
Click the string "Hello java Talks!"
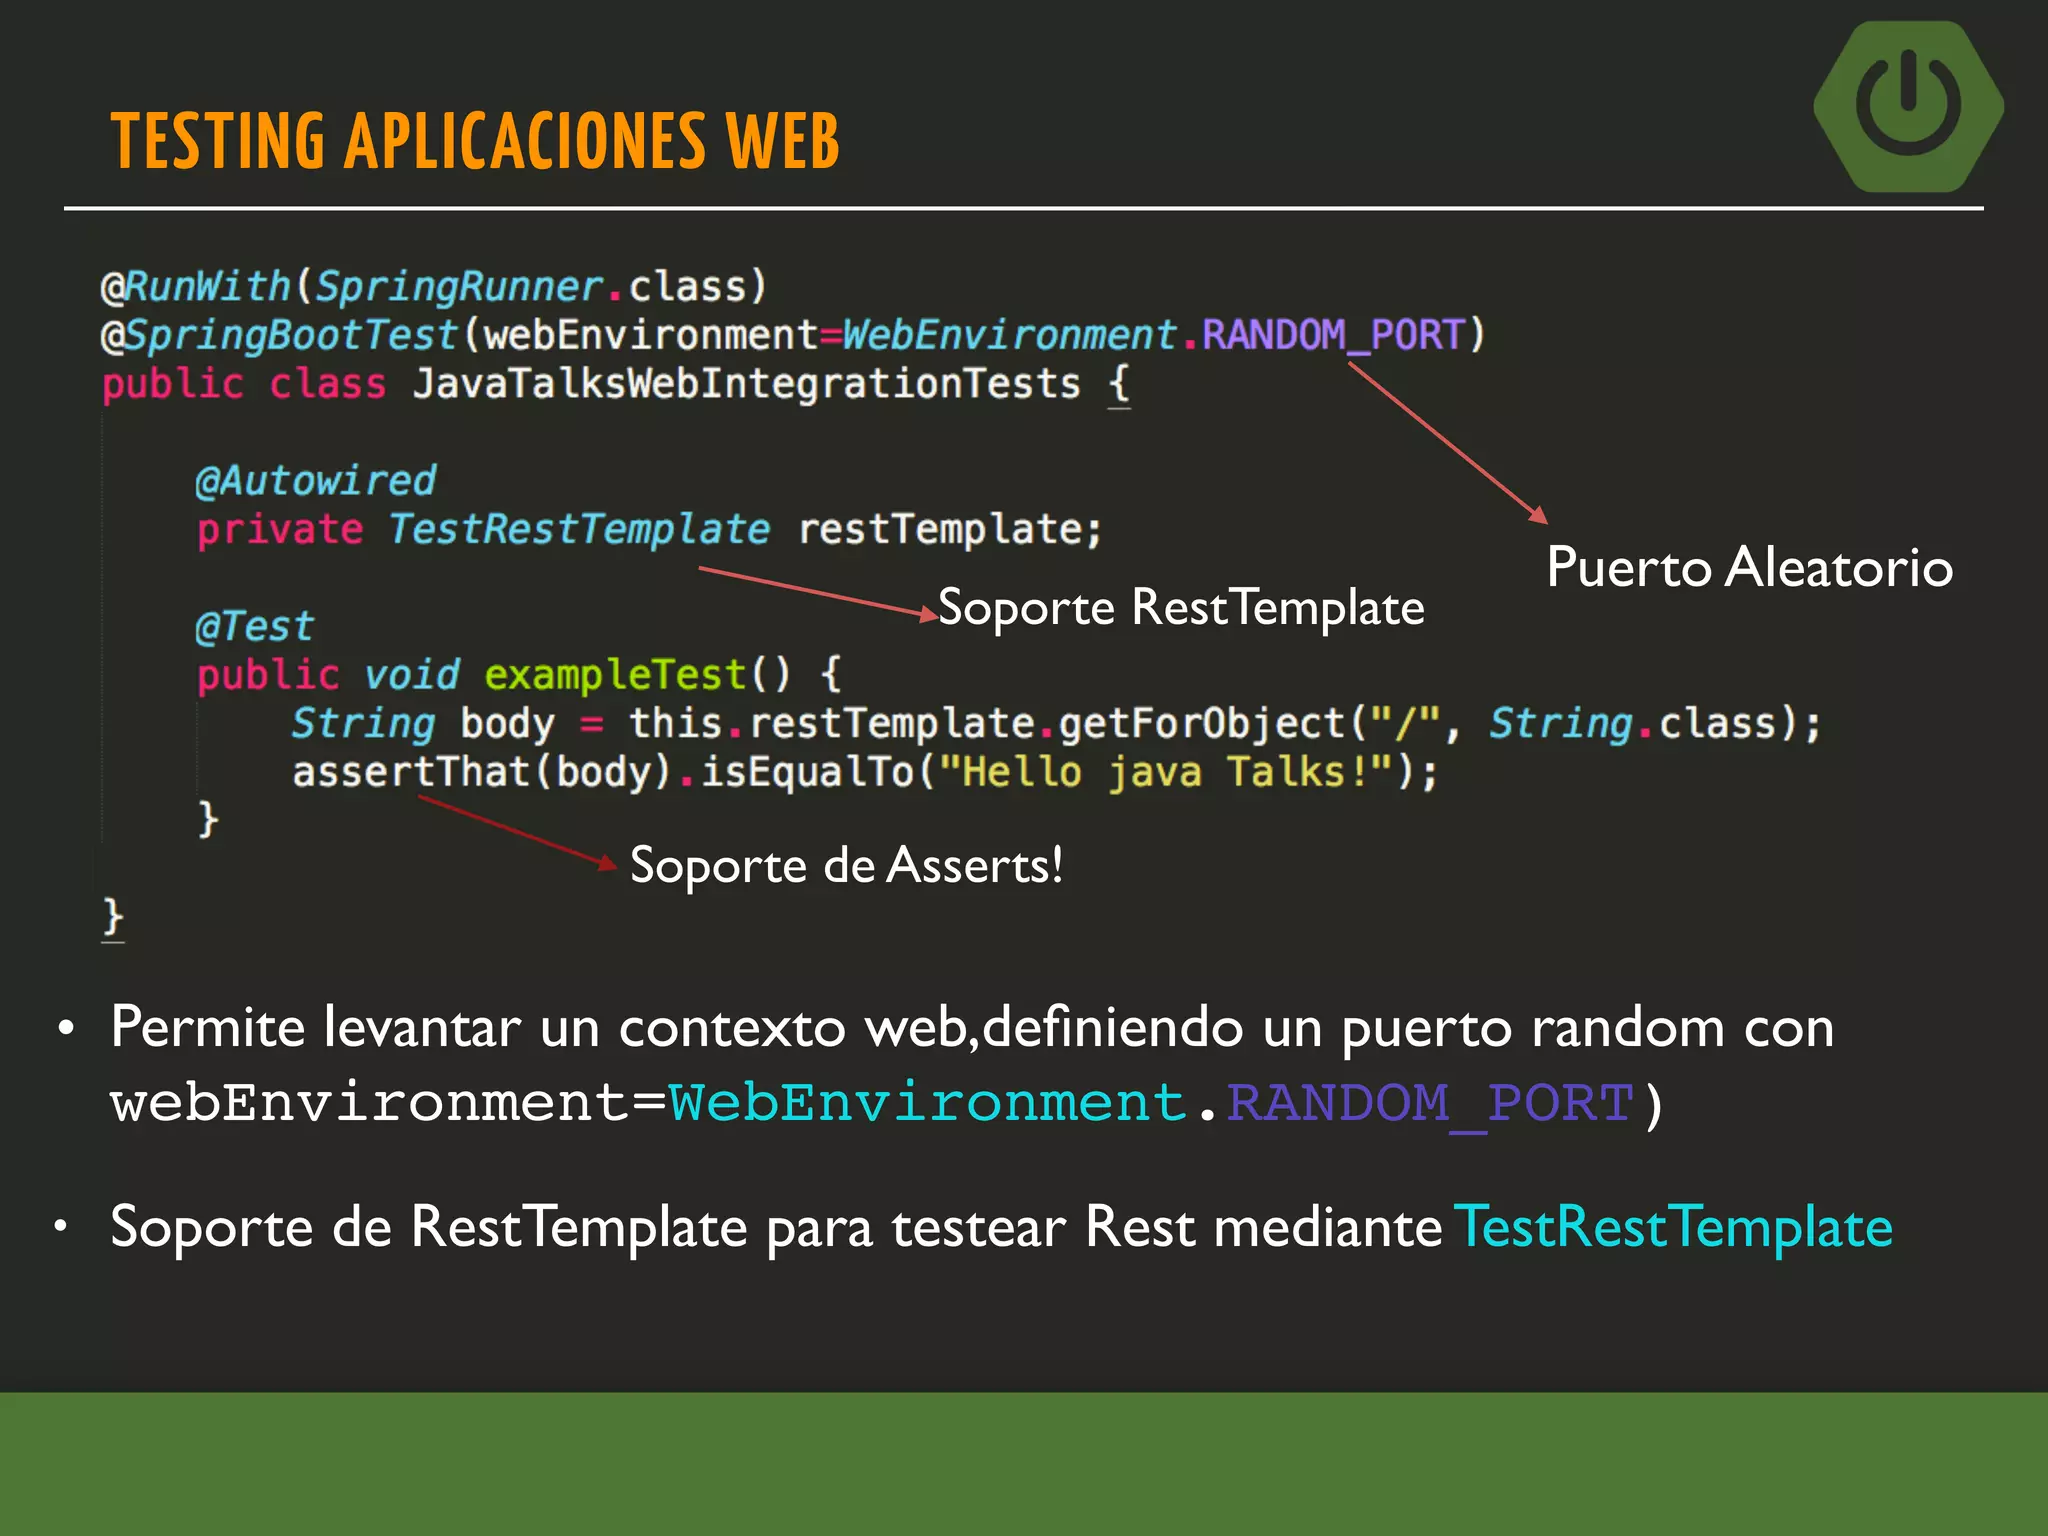coord(1165,772)
